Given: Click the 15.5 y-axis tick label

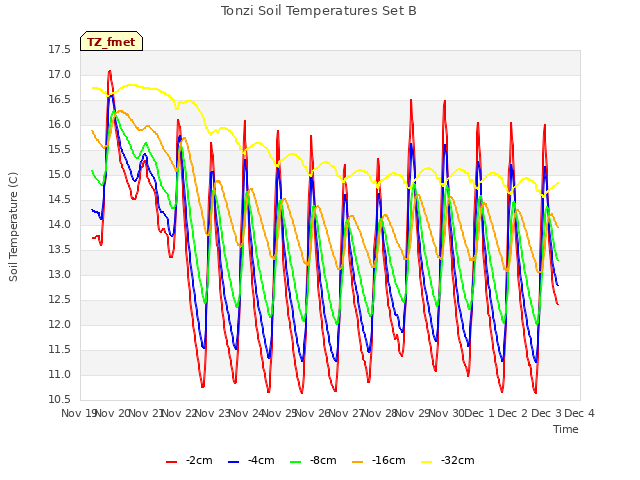Looking at the screenshot, I should click(x=60, y=150).
